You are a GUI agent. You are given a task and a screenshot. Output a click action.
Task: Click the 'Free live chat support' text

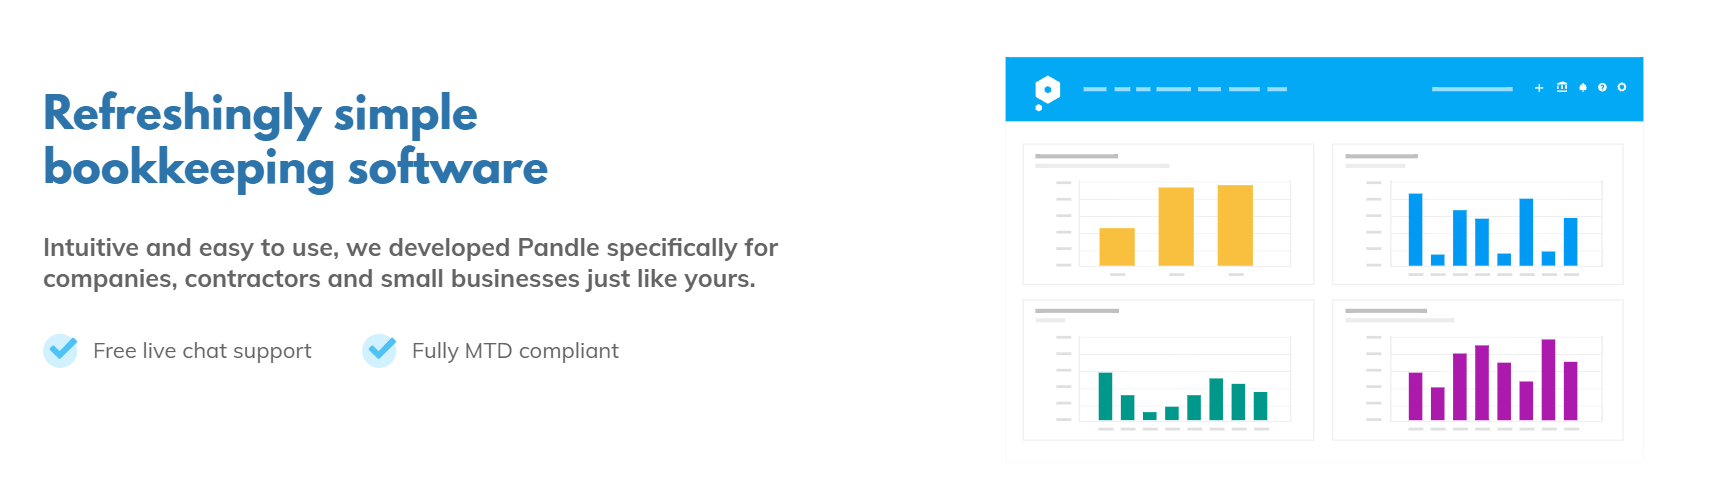pos(202,351)
